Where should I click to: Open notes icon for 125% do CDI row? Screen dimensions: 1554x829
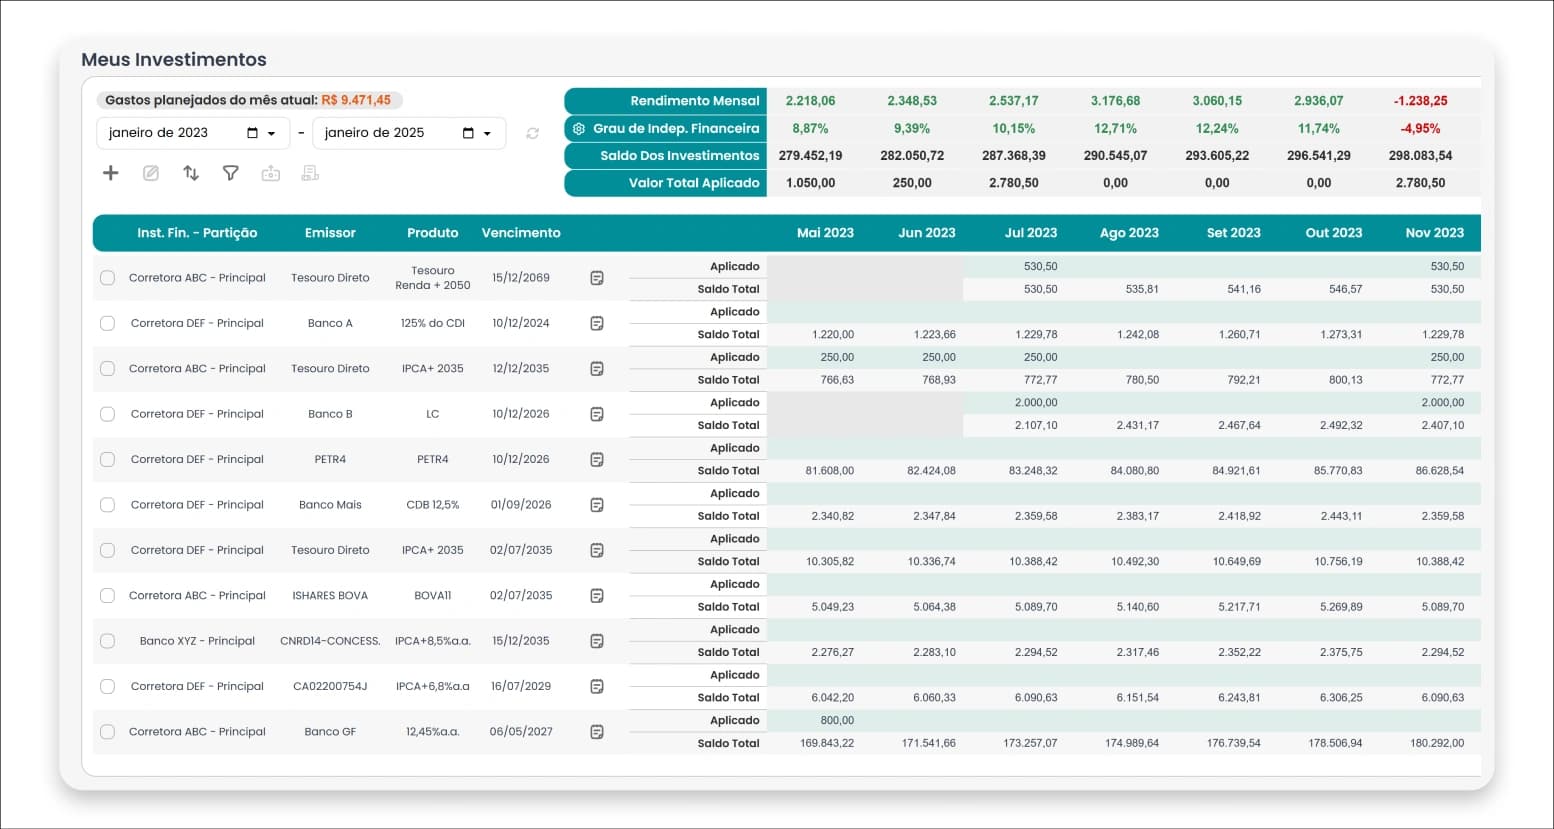click(x=597, y=323)
